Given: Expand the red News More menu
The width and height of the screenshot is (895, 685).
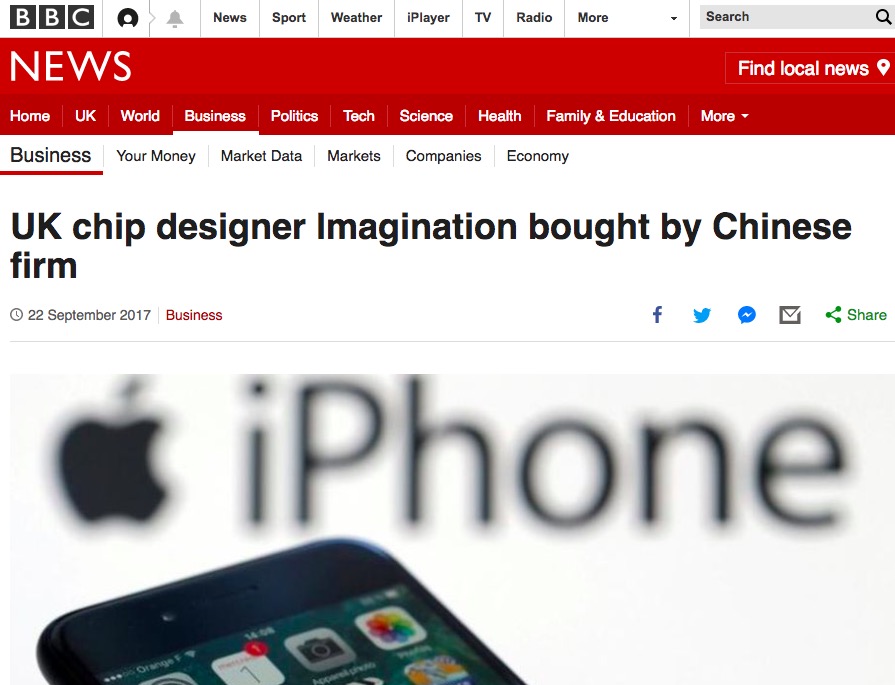Looking at the screenshot, I should click(724, 116).
